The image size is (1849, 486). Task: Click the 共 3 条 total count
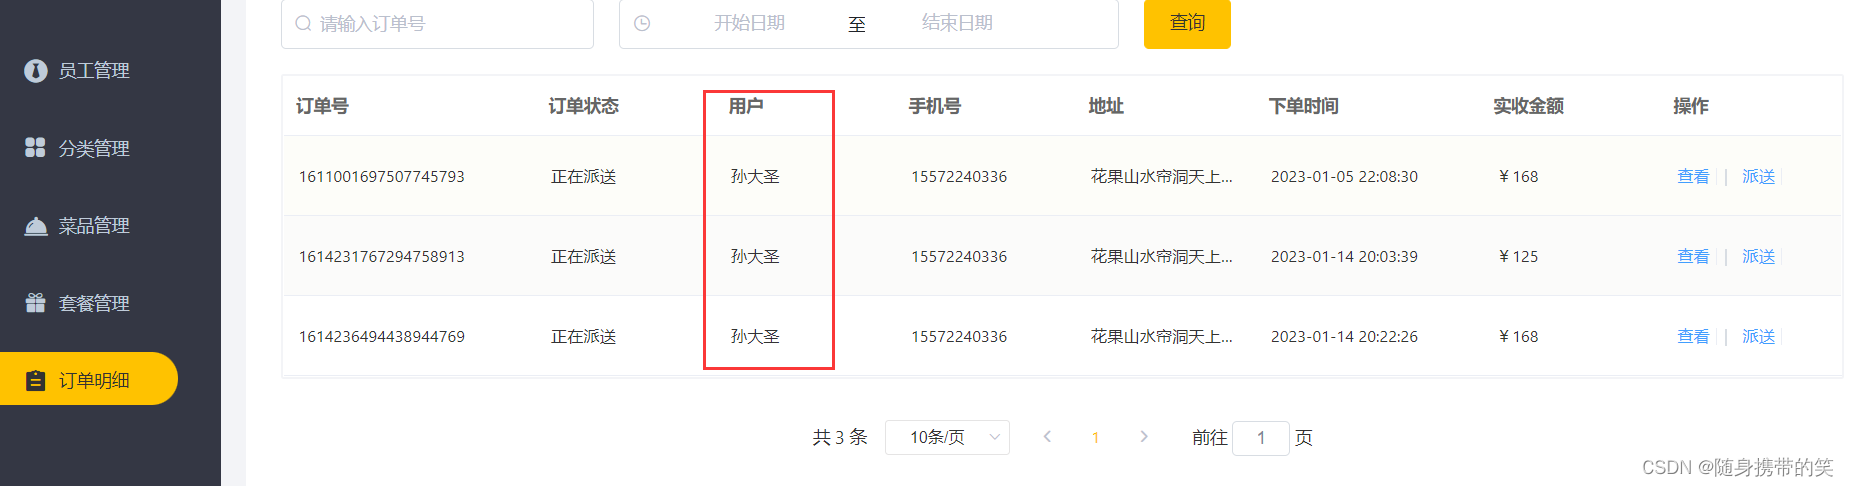tap(840, 437)
